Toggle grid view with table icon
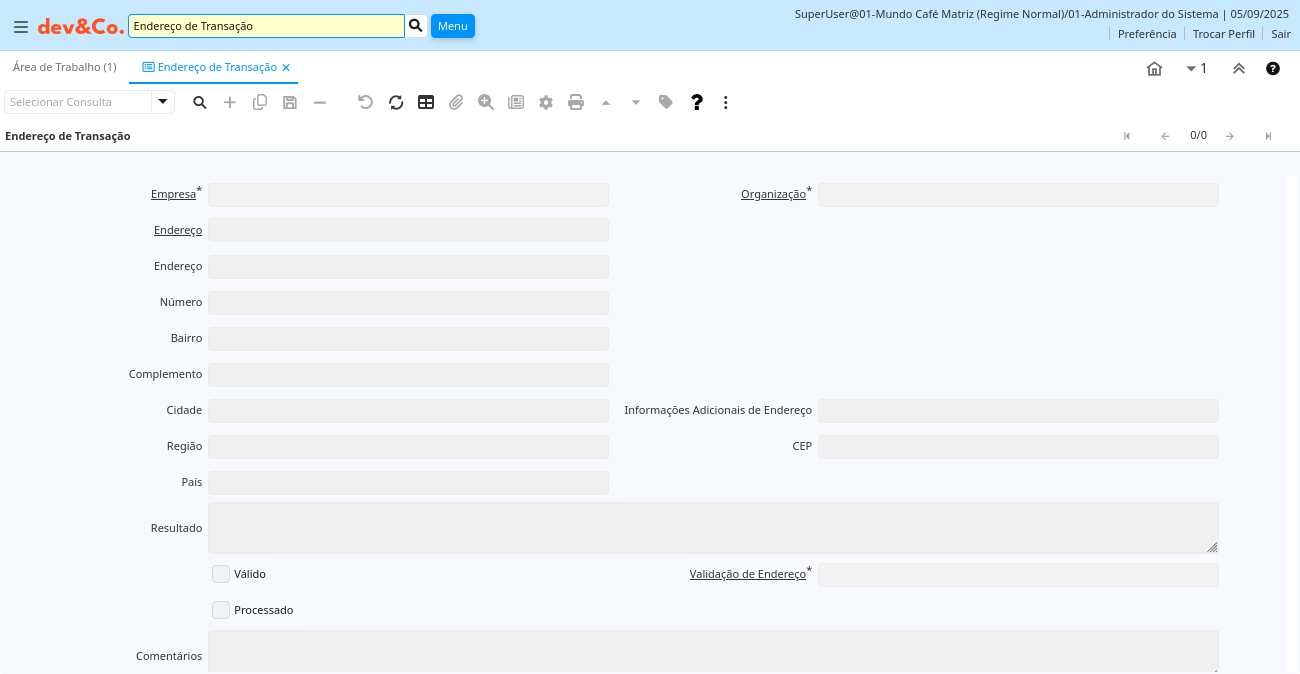Screen dimensions: 1300x674 (x=426, y=102)
